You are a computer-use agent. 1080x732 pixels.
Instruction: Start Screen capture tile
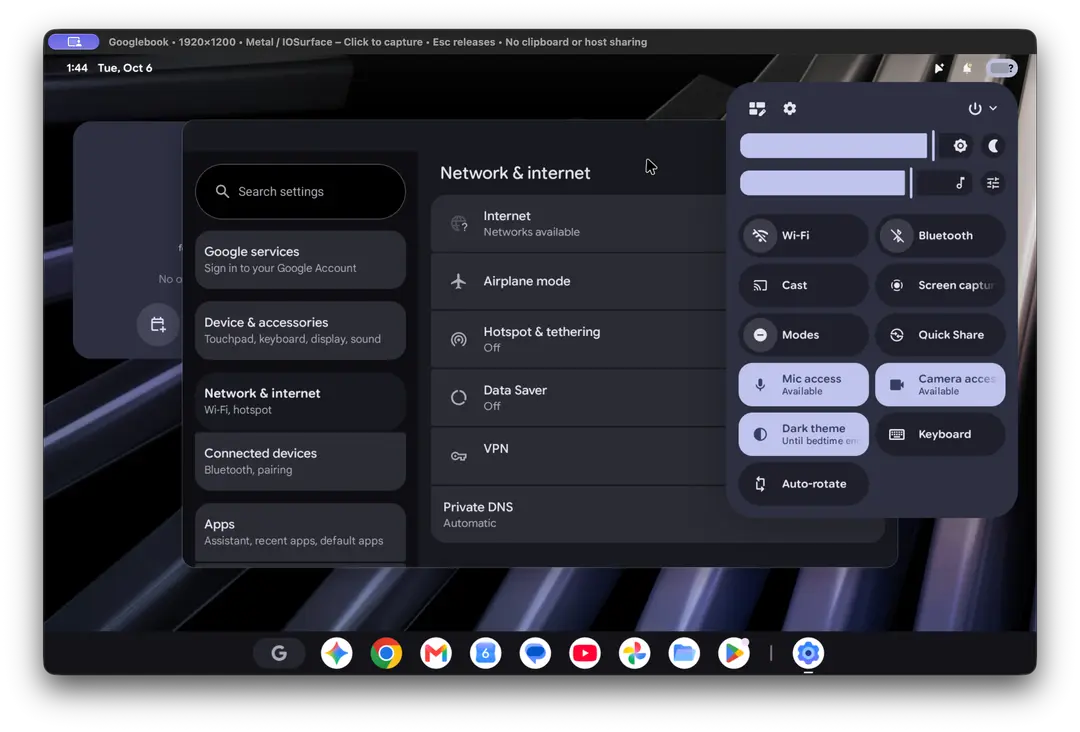(940, 285)
